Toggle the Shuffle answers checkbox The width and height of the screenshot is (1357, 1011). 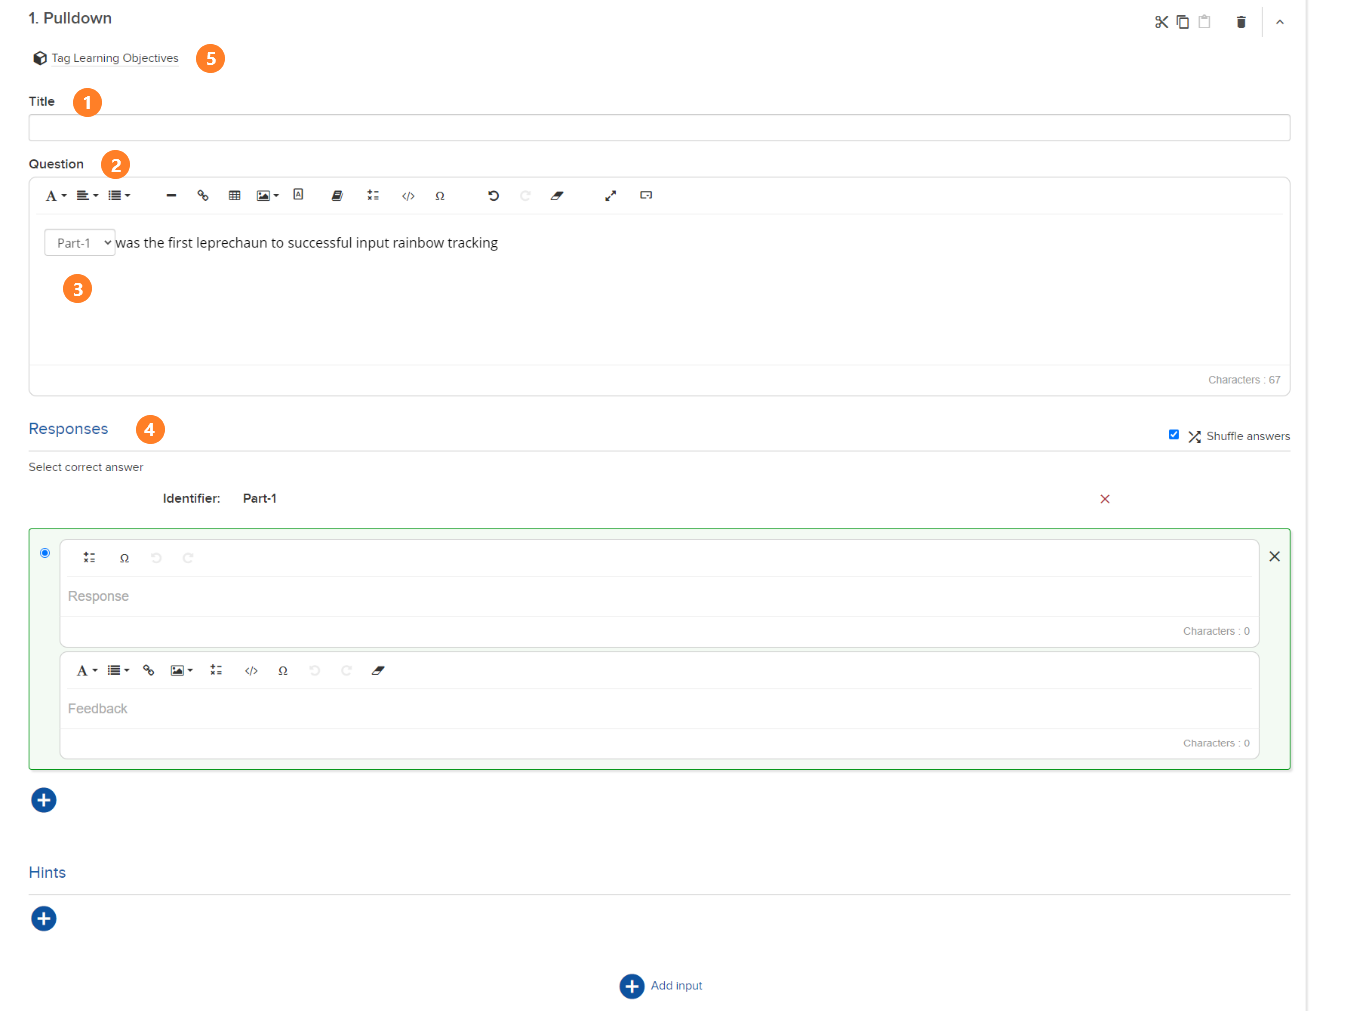pyautogui.click(x=1174, y=435)
